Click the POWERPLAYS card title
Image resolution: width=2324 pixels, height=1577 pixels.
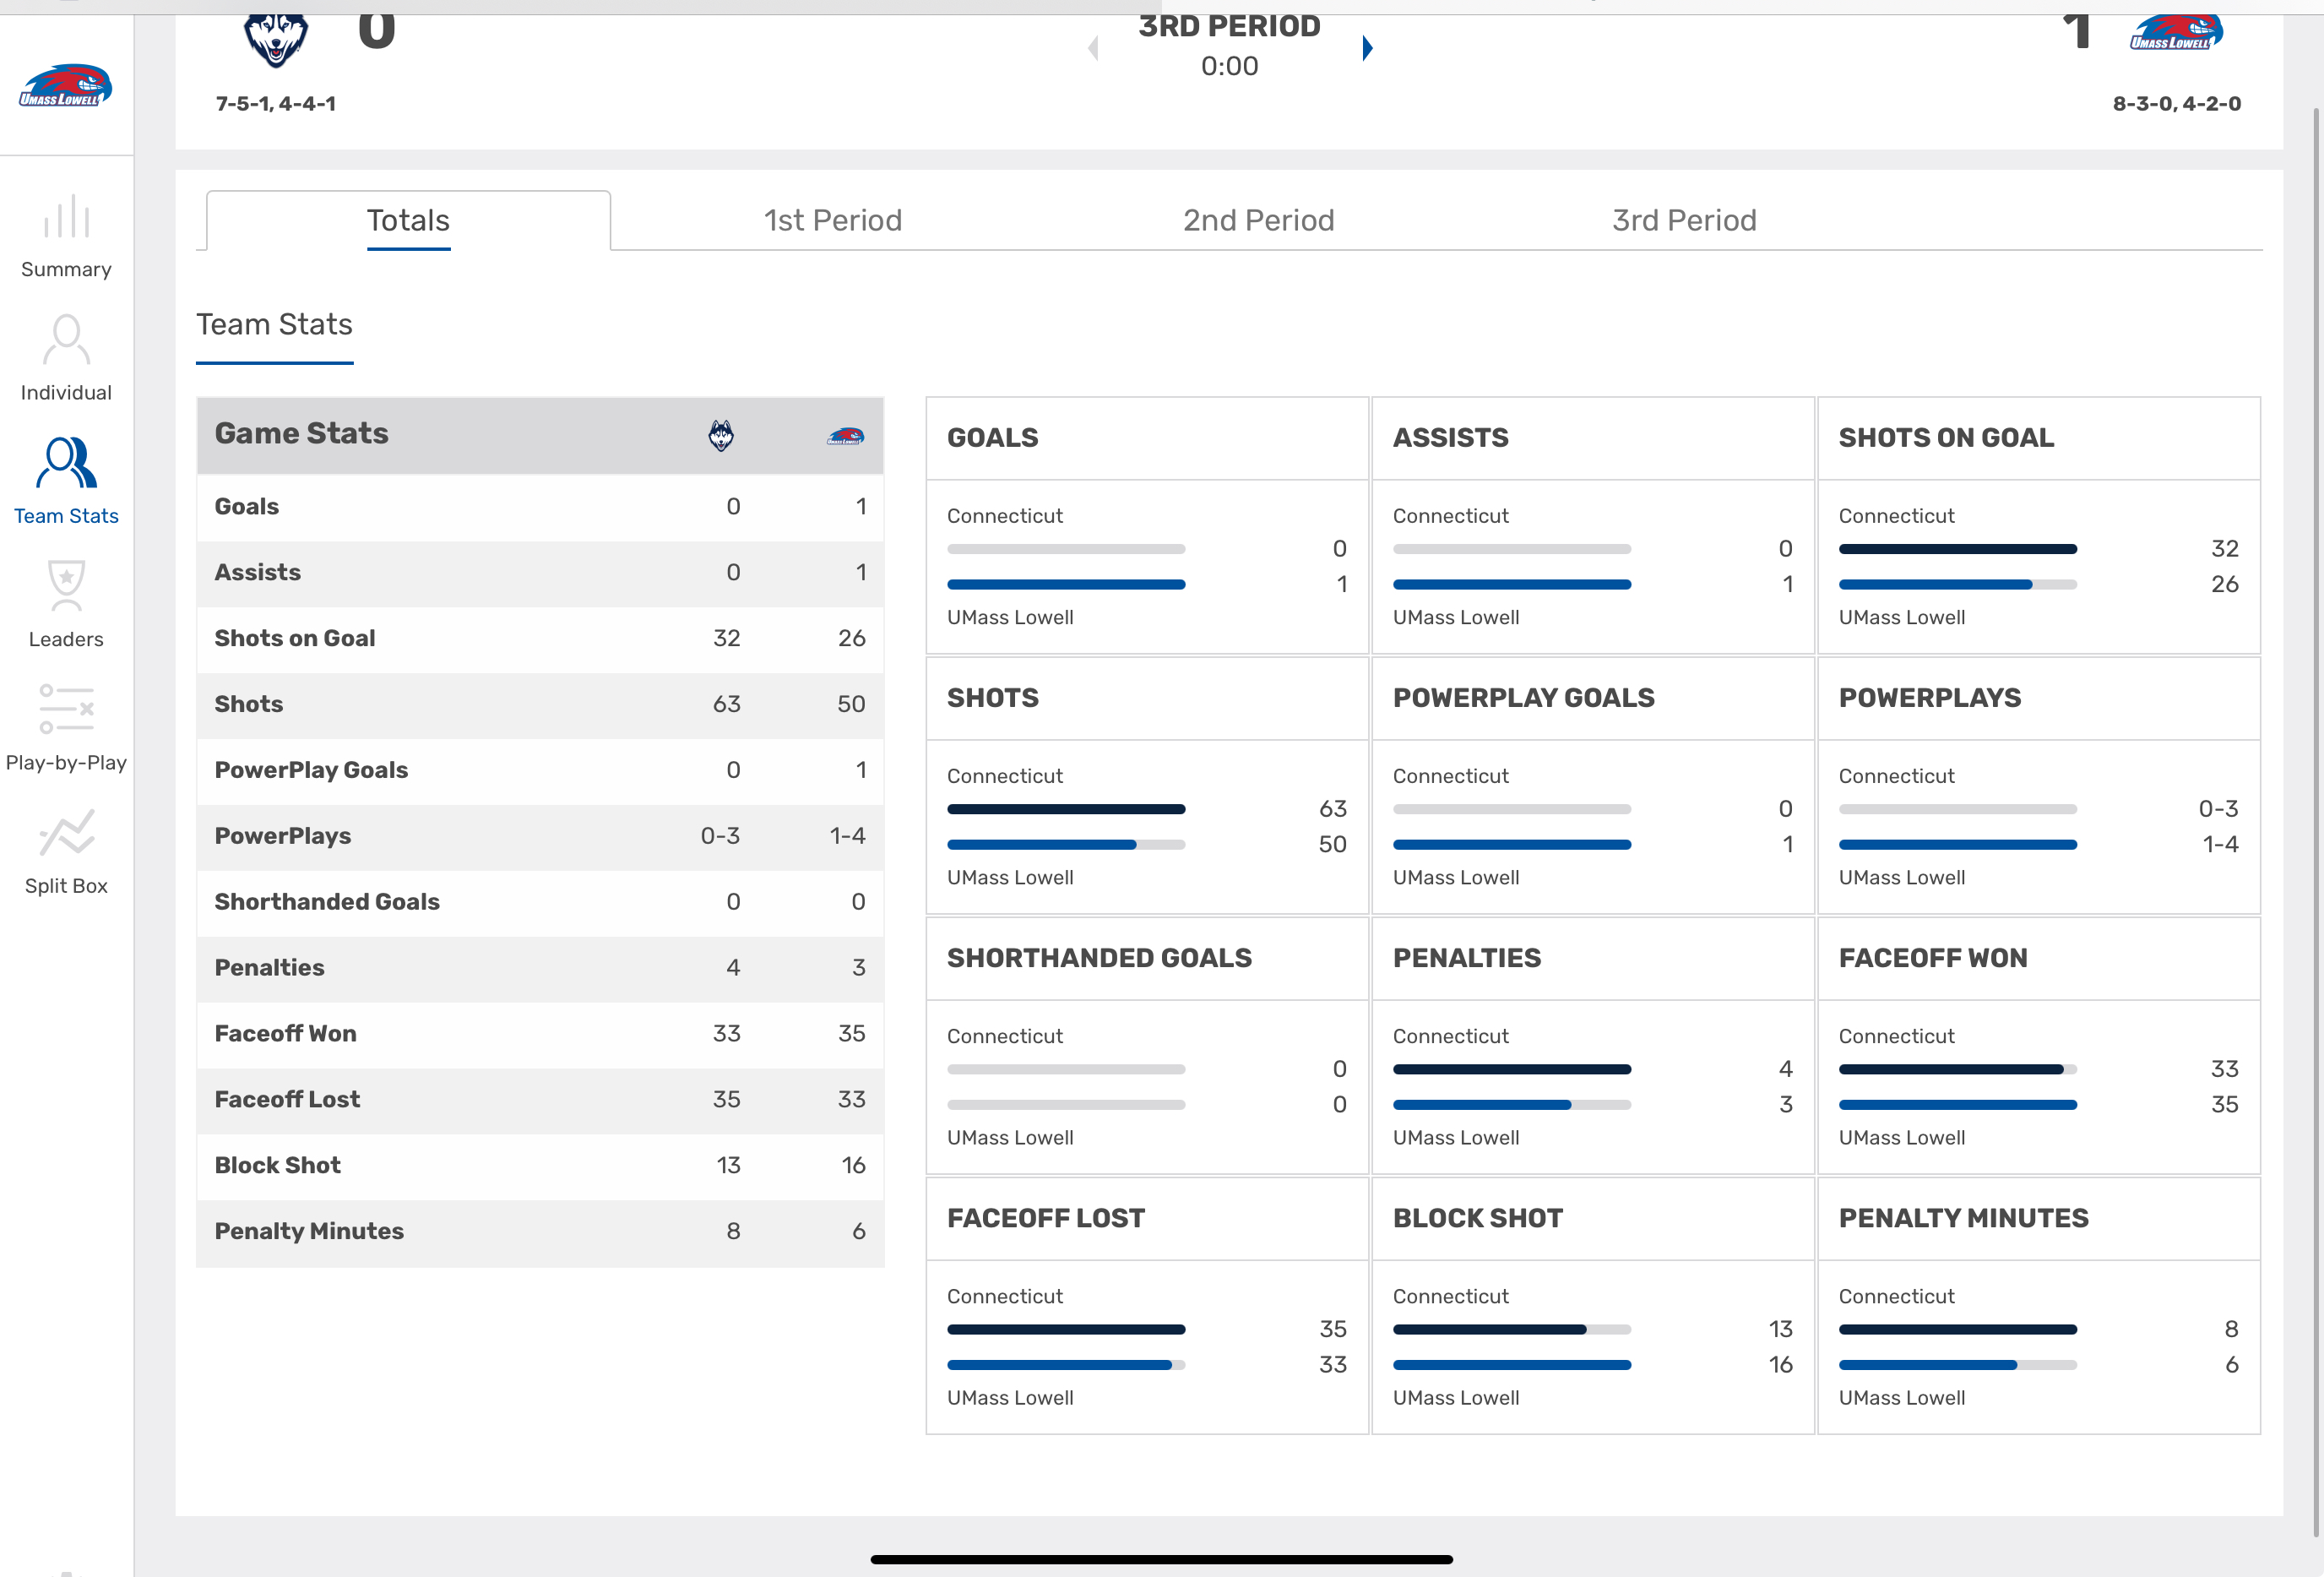point(1930,698)
